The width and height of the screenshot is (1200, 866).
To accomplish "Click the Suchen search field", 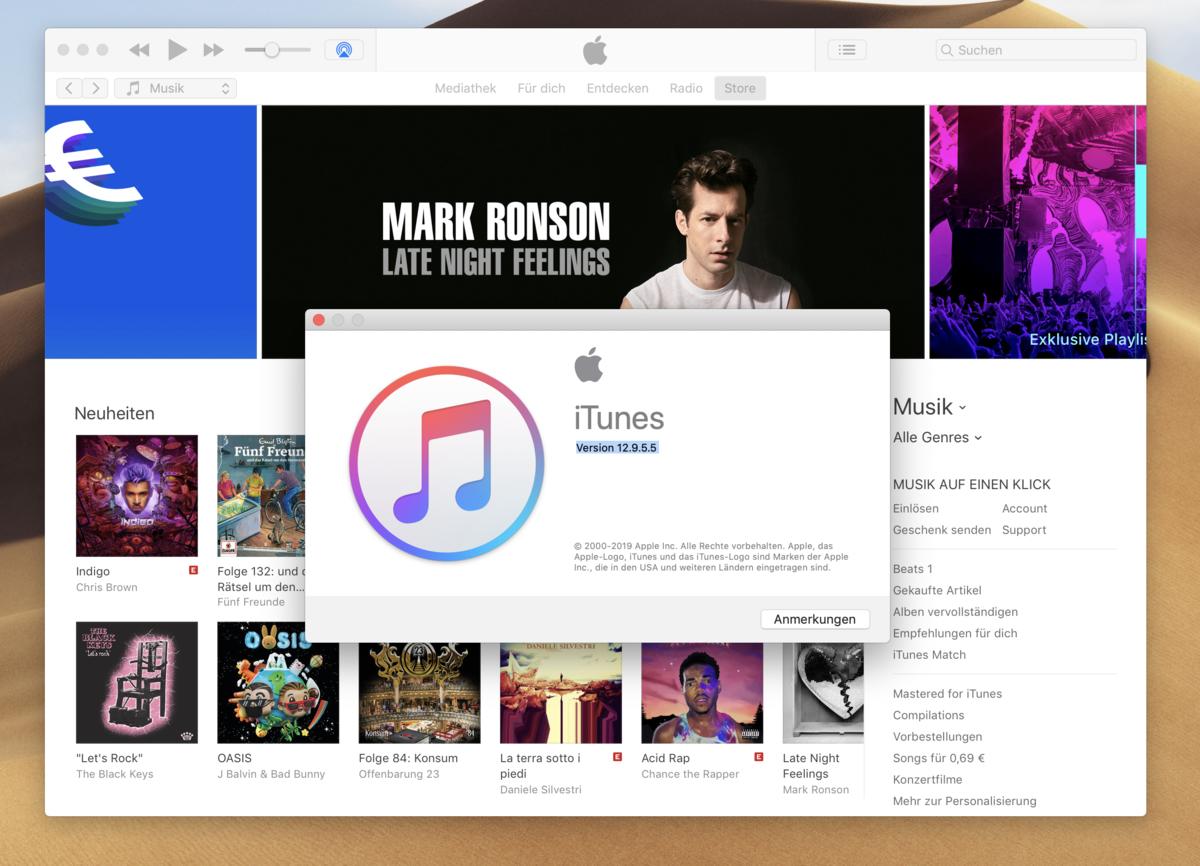I will (1036, 50).
